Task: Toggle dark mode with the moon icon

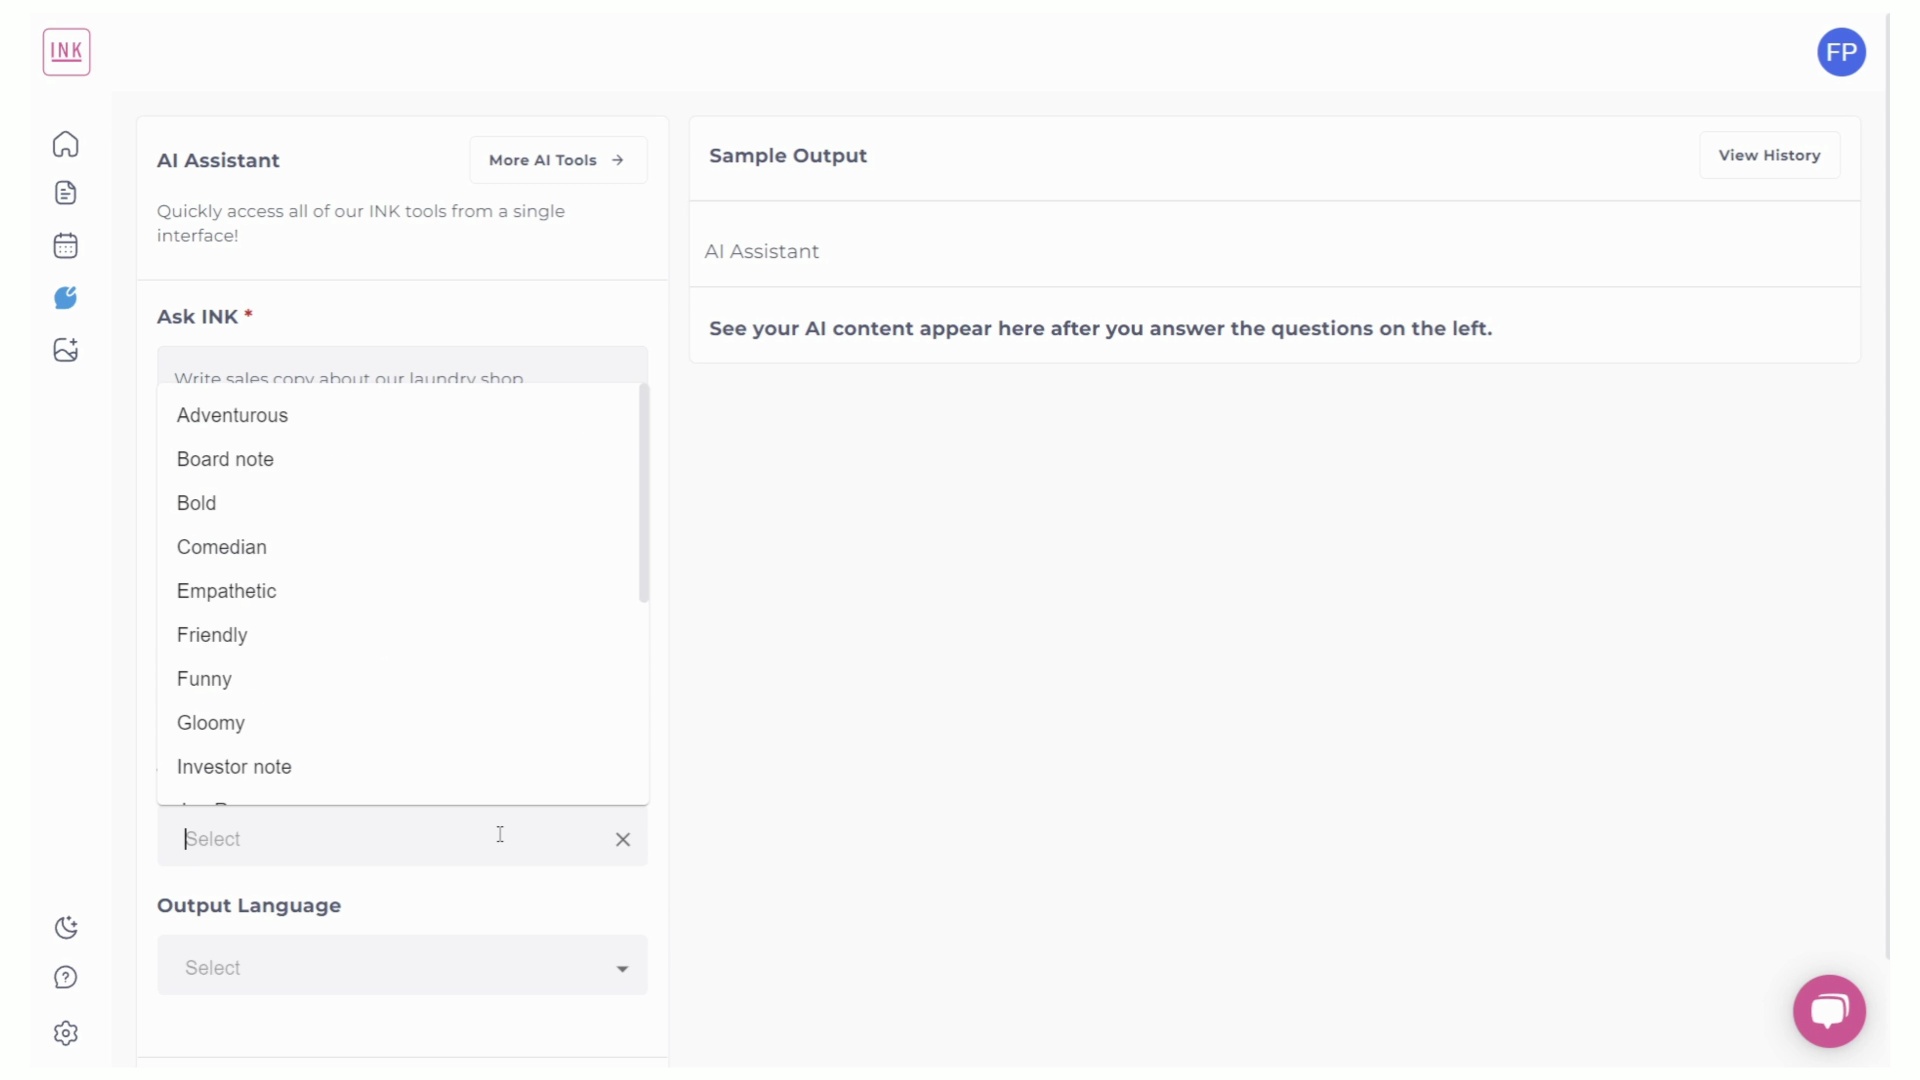Action: point(65,928)
